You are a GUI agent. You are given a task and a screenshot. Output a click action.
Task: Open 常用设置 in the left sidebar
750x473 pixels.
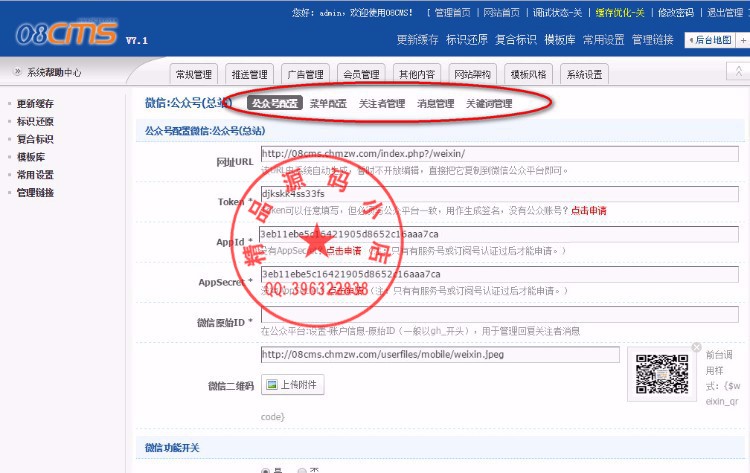click(x=35, y=175)
